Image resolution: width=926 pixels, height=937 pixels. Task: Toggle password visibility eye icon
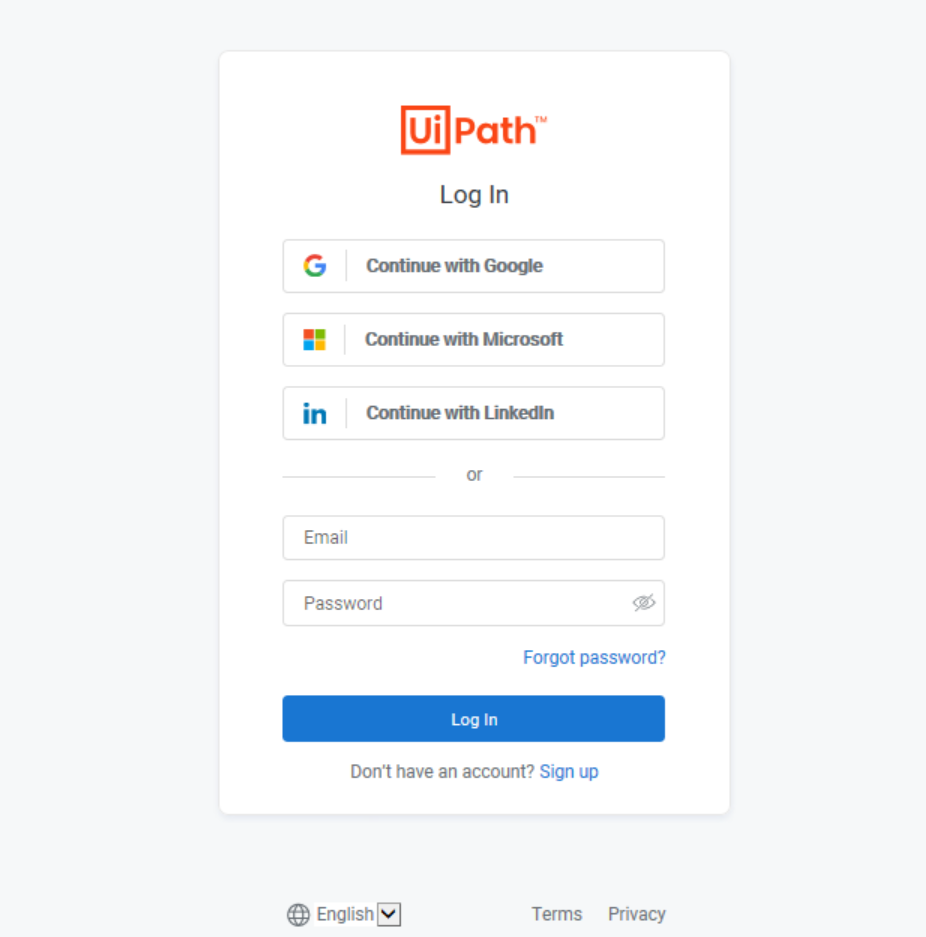(644, 603)
